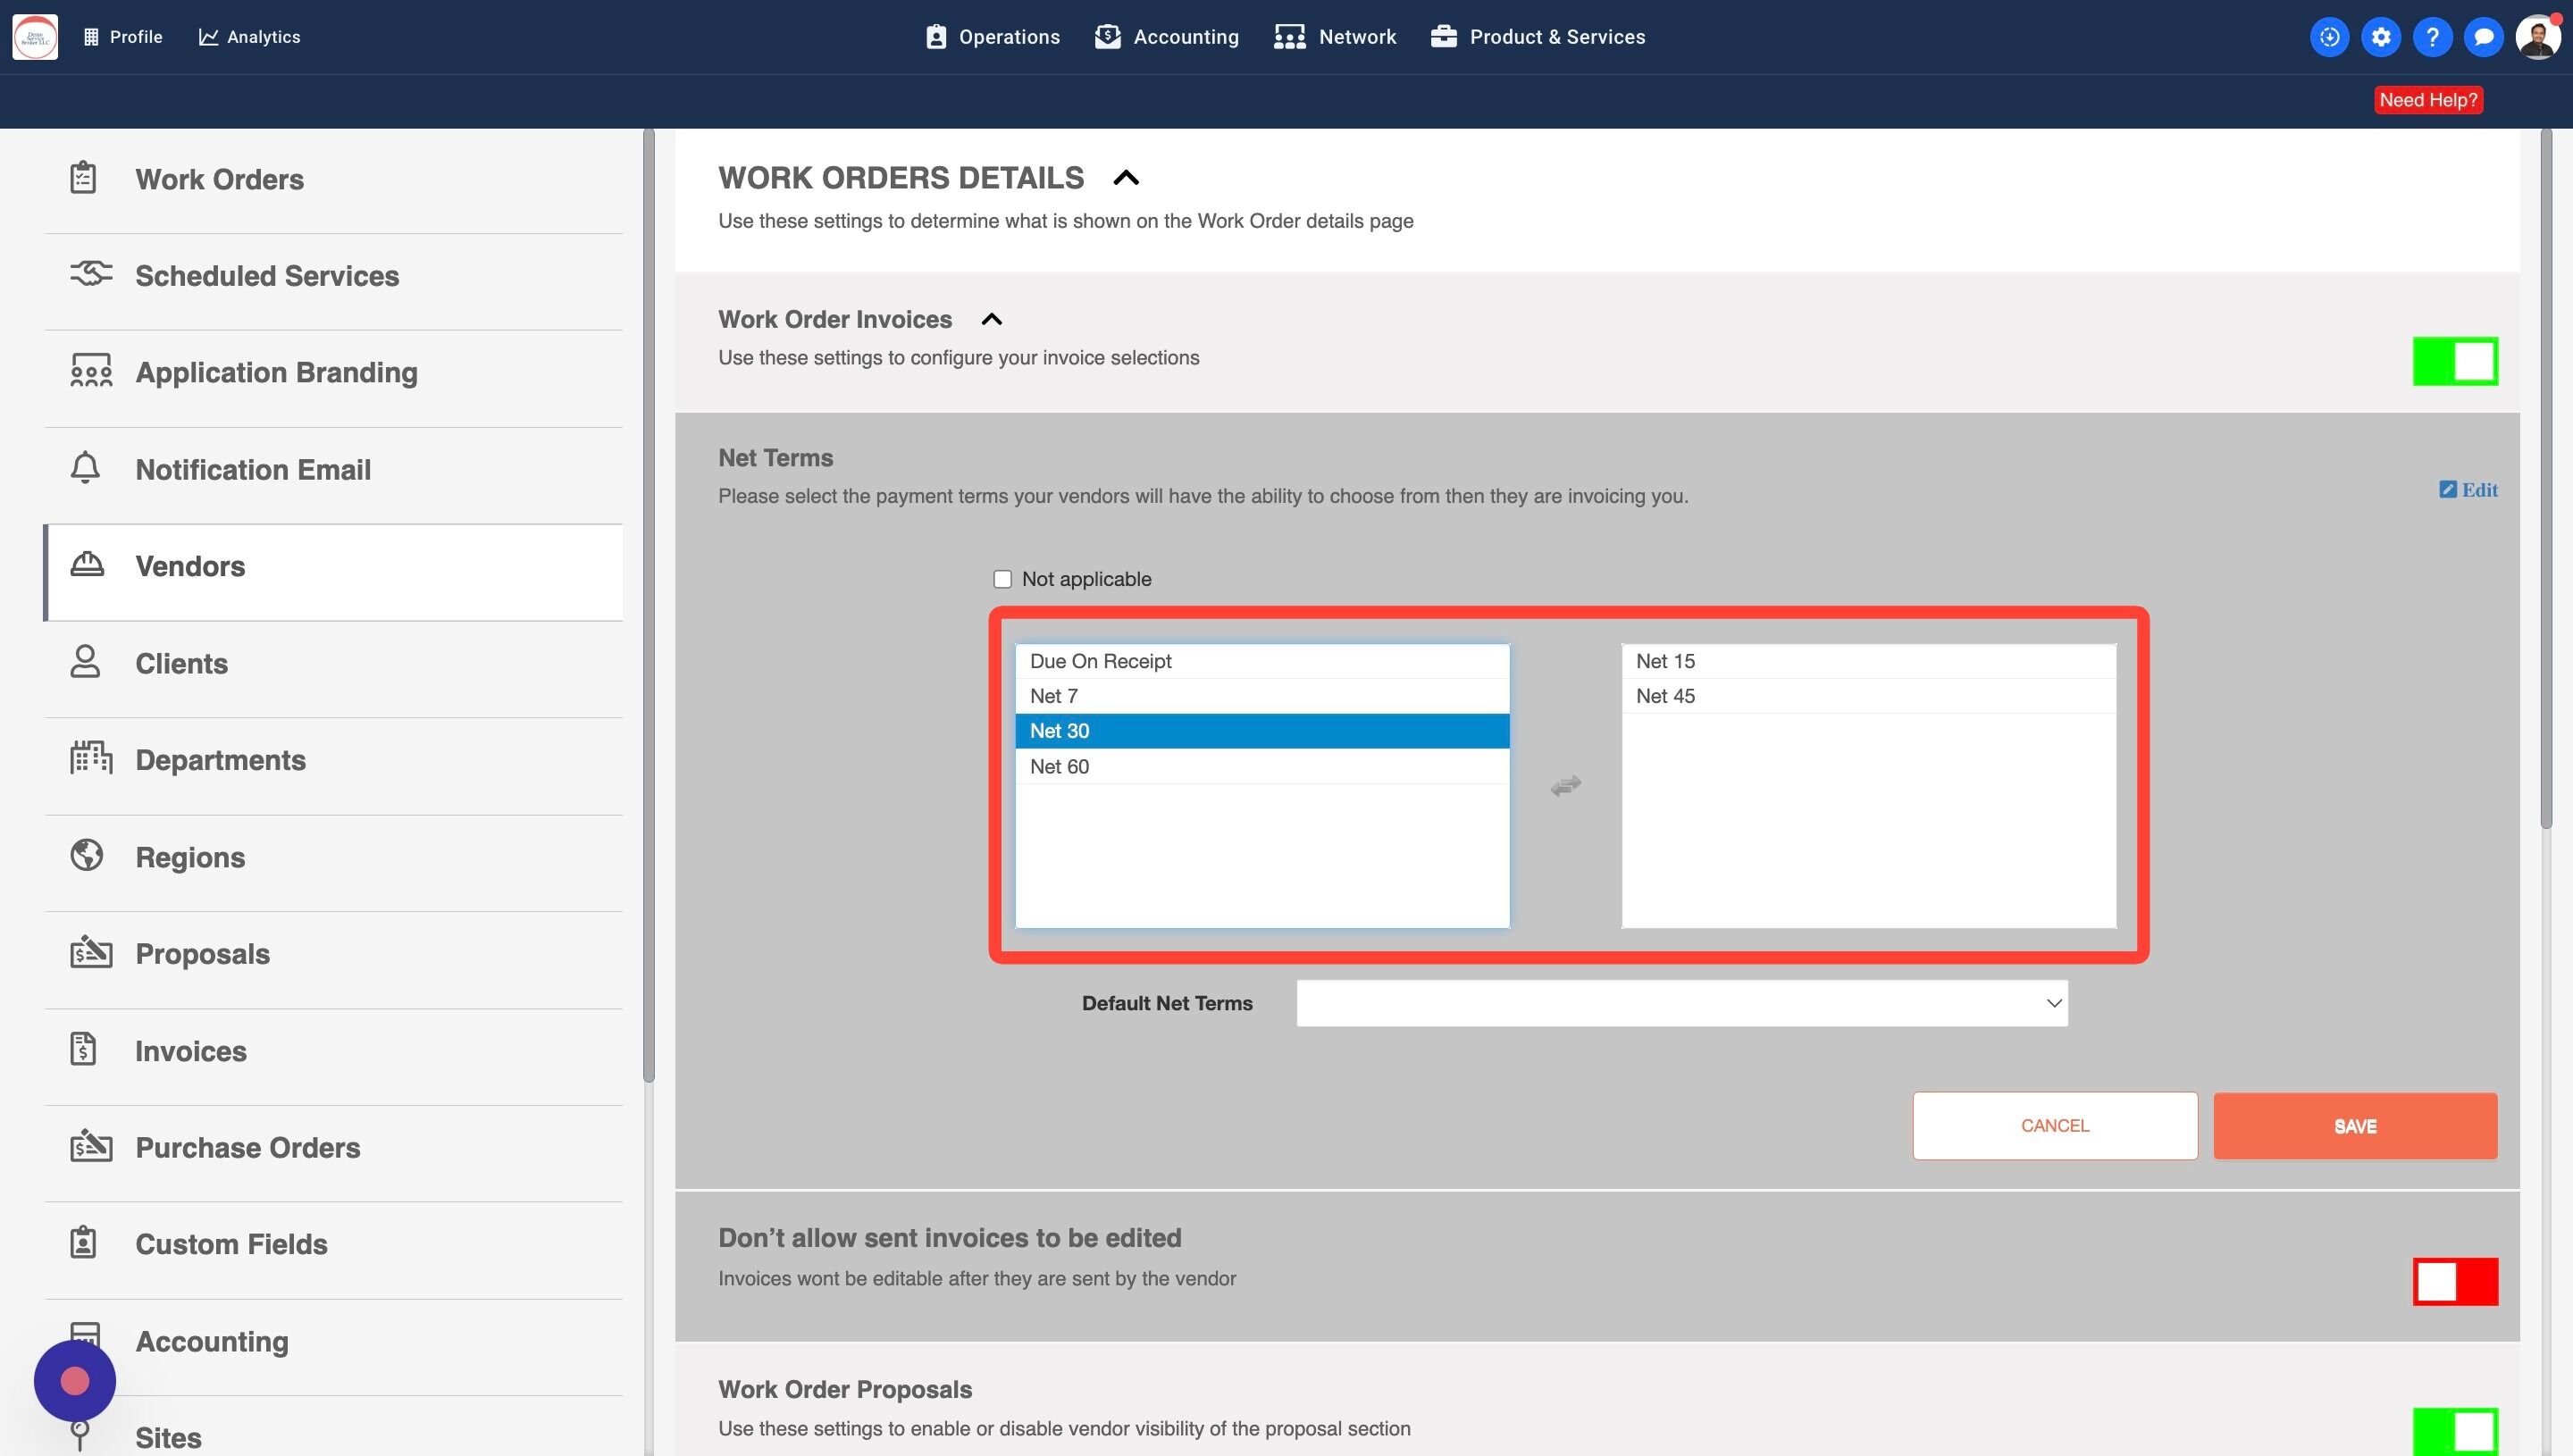The width and height of the screenshot is (2573, 1456).
Task: Select Clients in the left sidebar
Action: [x=181, y=663]
